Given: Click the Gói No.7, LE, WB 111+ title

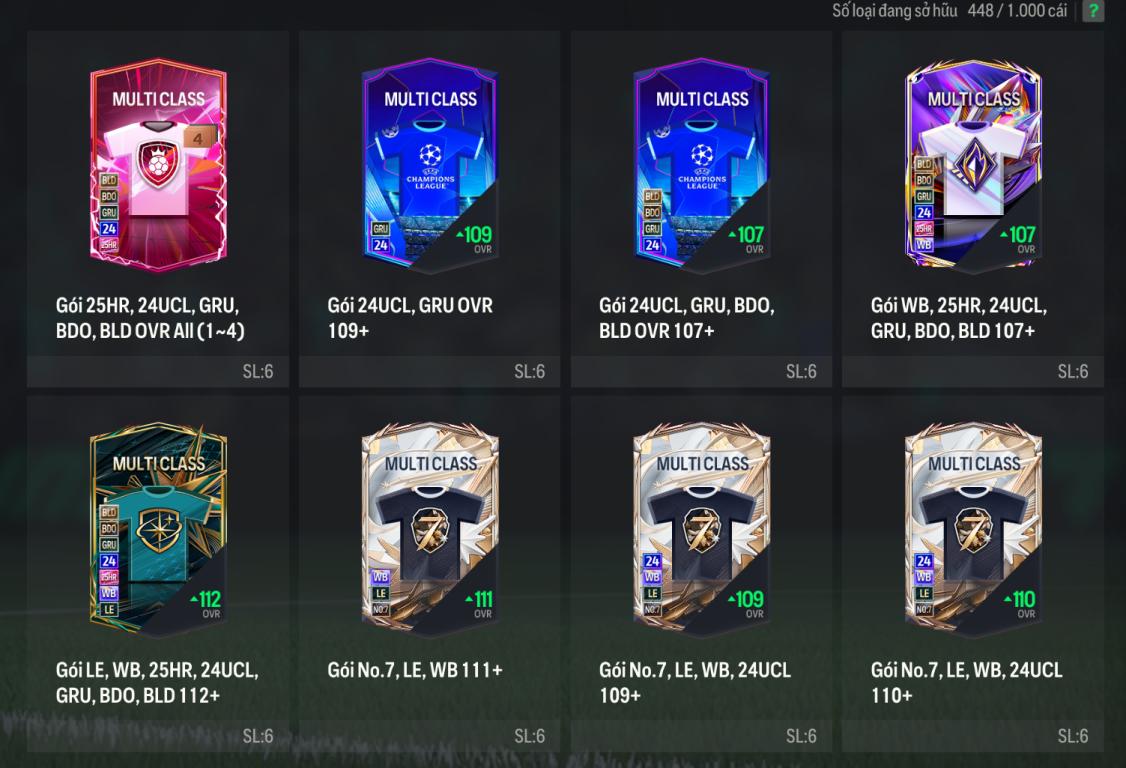Looking at the screenshot, I should tap(415, 670).
